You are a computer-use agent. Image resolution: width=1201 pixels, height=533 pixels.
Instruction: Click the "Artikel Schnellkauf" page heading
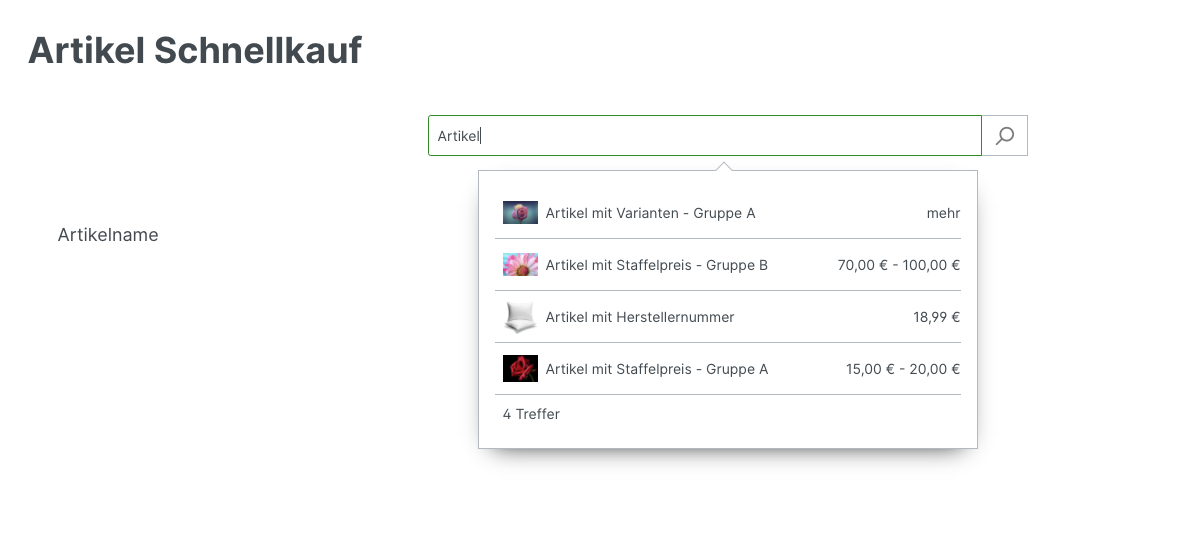195,50
